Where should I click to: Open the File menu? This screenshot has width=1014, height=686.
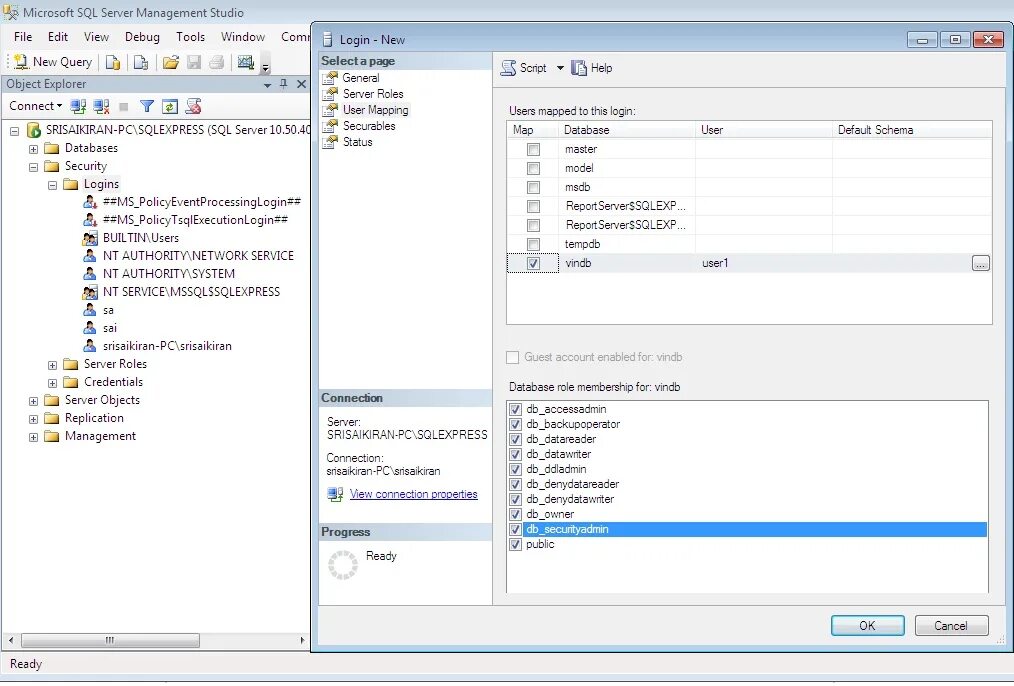point(23,37)
